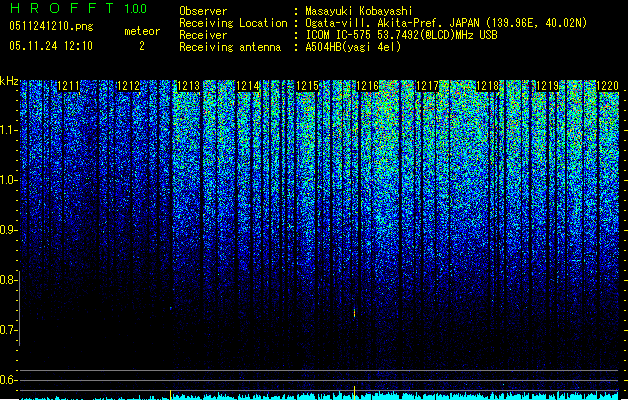Click the Receiving antenna label

(230, 47)
